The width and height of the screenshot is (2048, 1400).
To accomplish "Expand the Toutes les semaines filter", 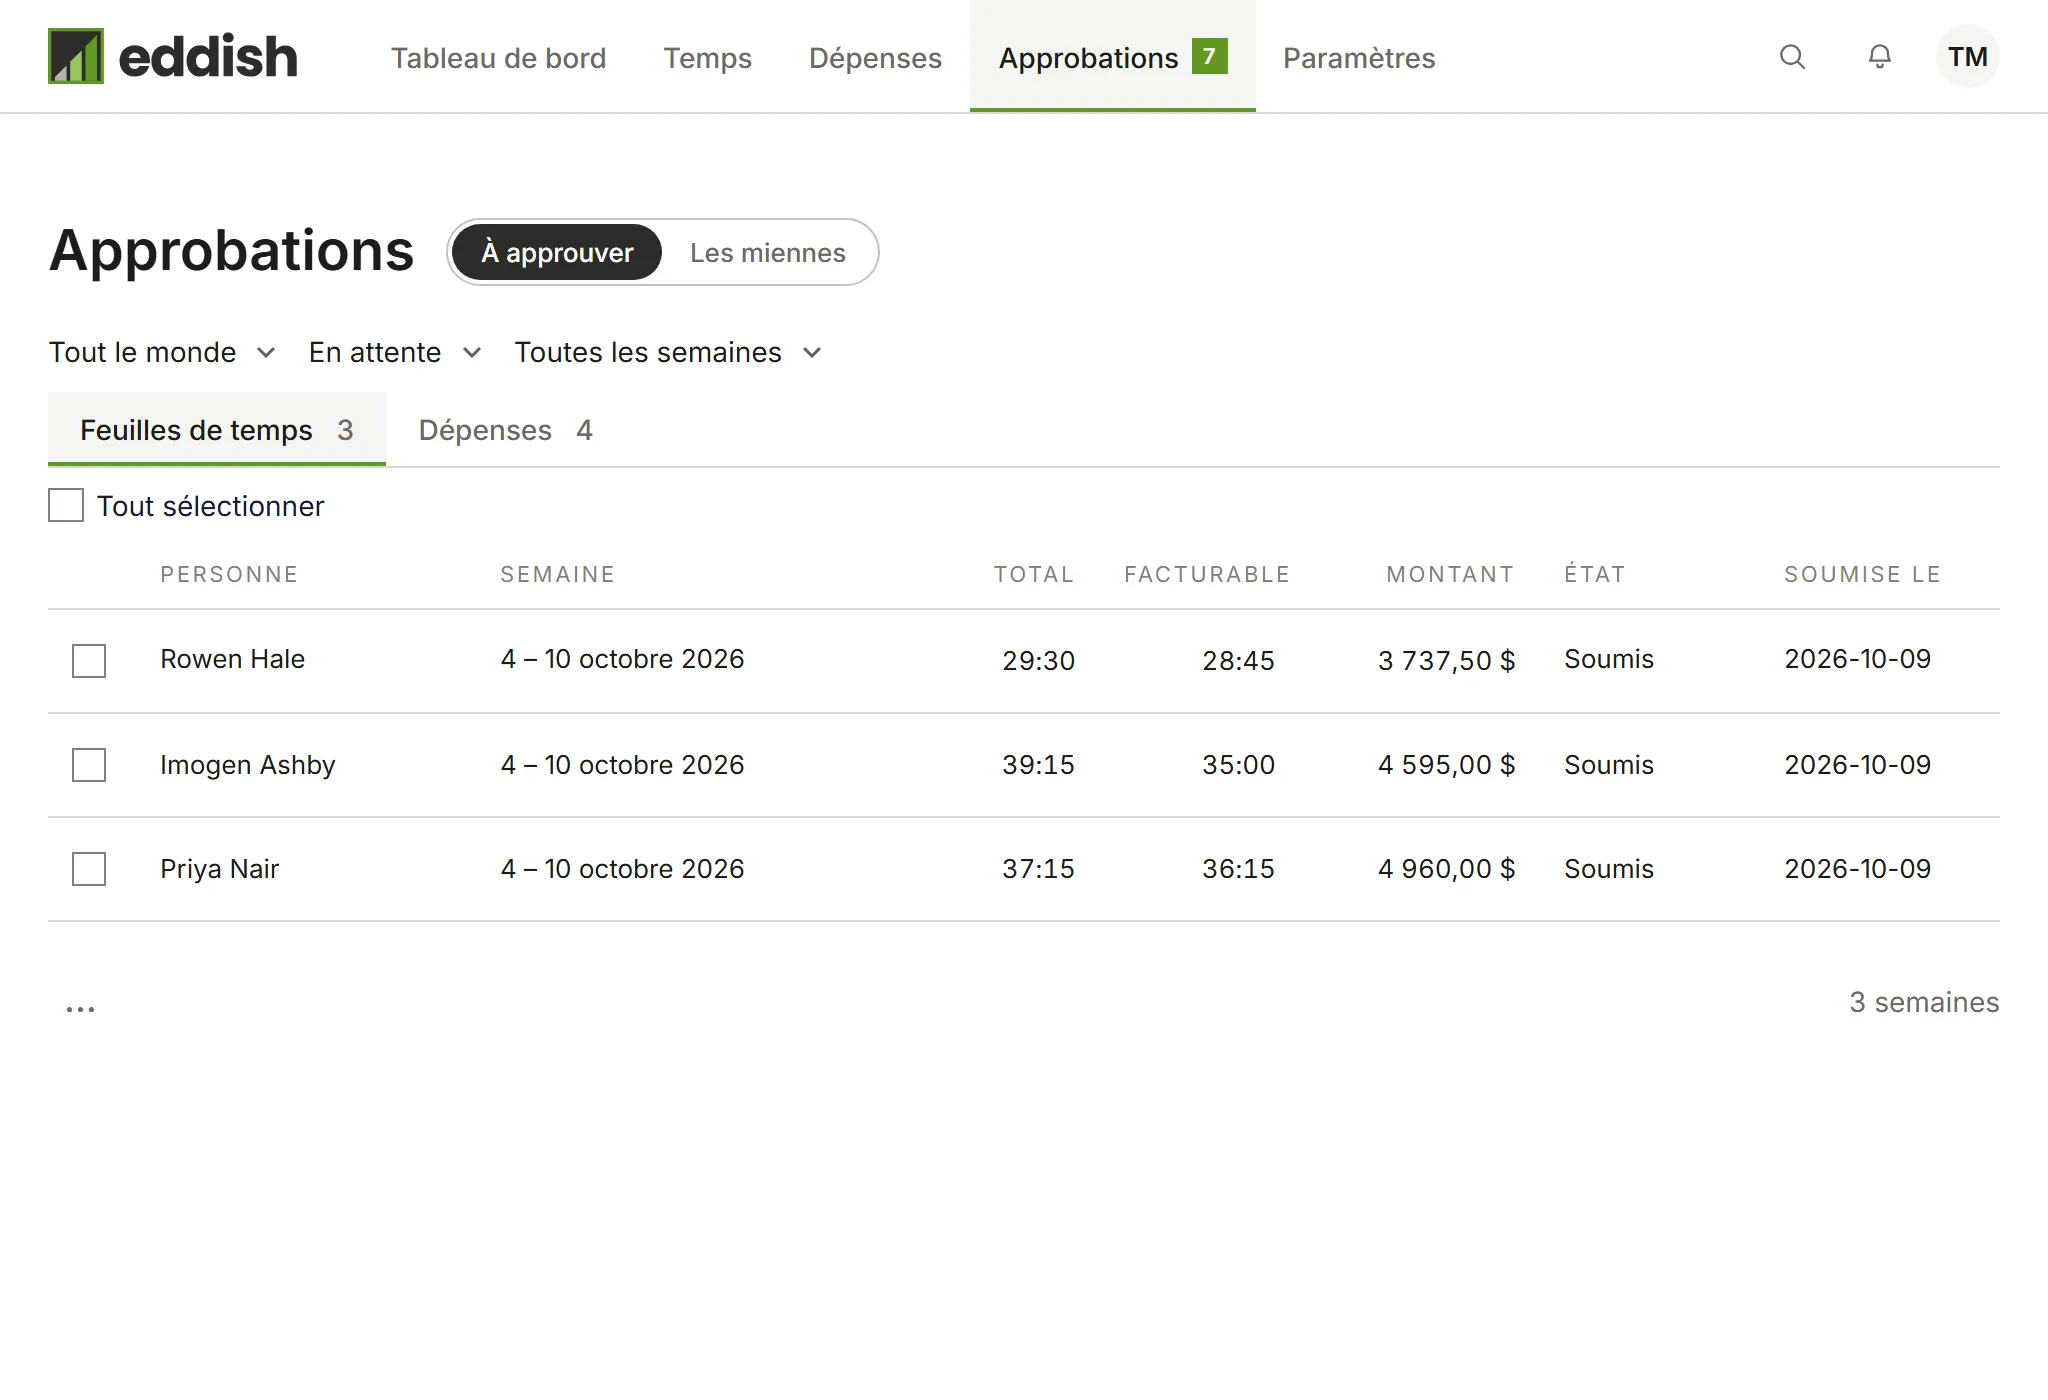I will pyautogui.click(x=668, y=352).
